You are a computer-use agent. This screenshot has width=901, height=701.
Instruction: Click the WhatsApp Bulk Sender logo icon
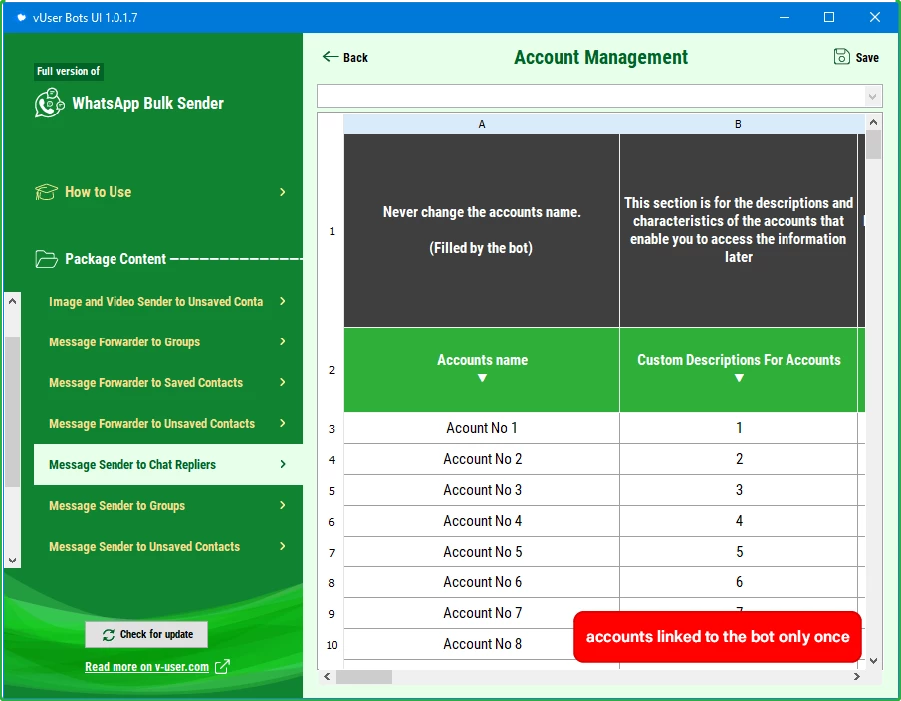(49, 103)
